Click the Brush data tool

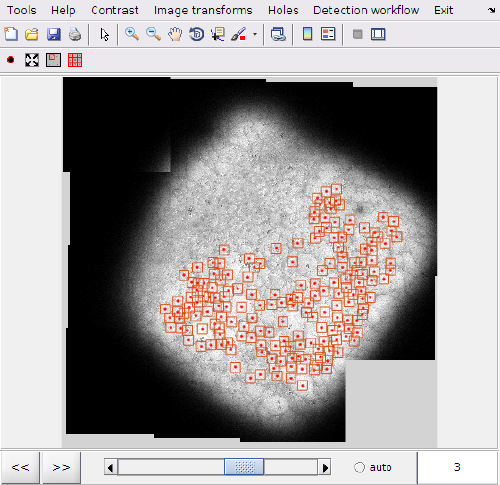tap(239, 34)
